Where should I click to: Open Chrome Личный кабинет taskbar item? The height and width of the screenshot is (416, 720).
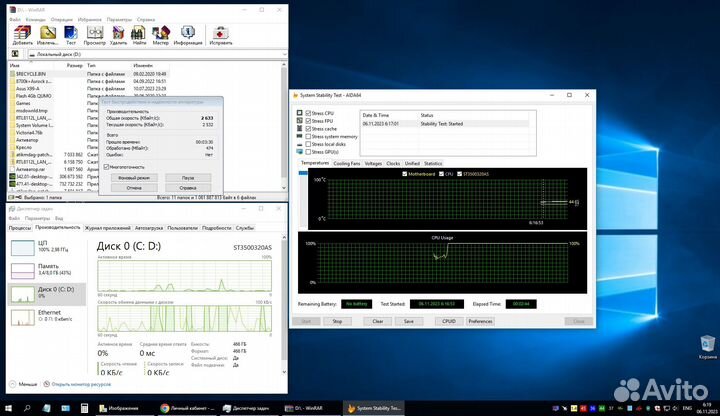click(x=187, y=408)
